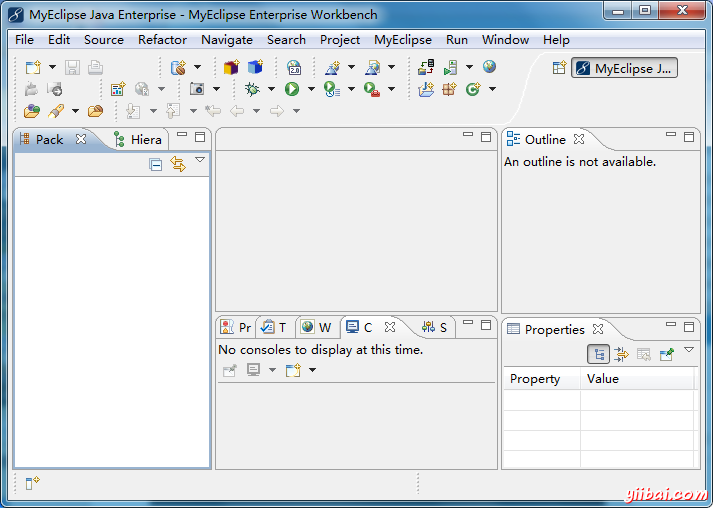This screenshot has width=713, height=508.
Task: Click the blue cube new module icon
Action: [255, 67]
